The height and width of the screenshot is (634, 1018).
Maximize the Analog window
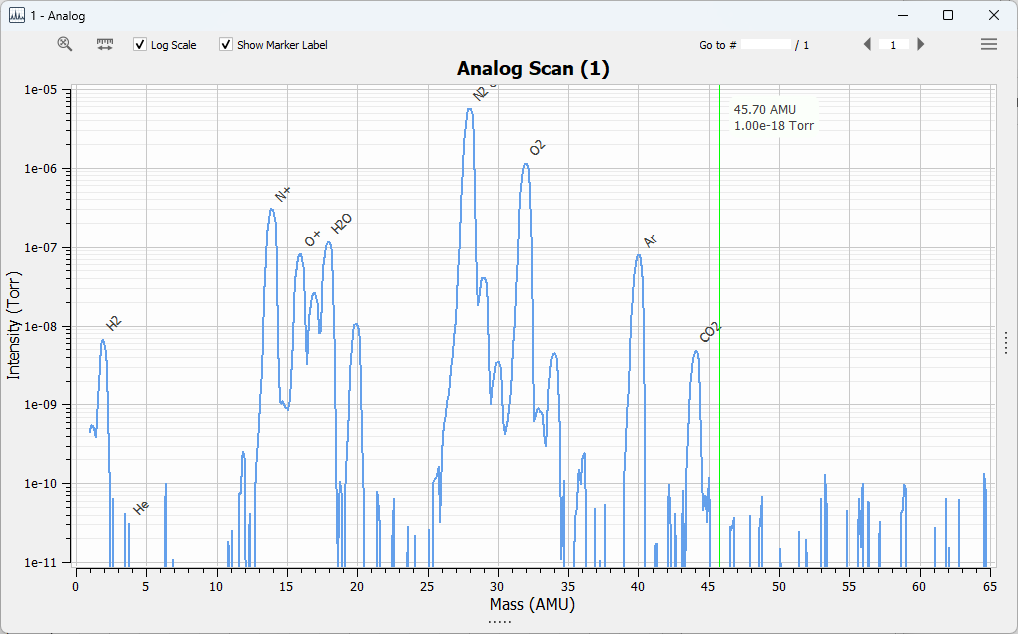(x=948, y=15)
